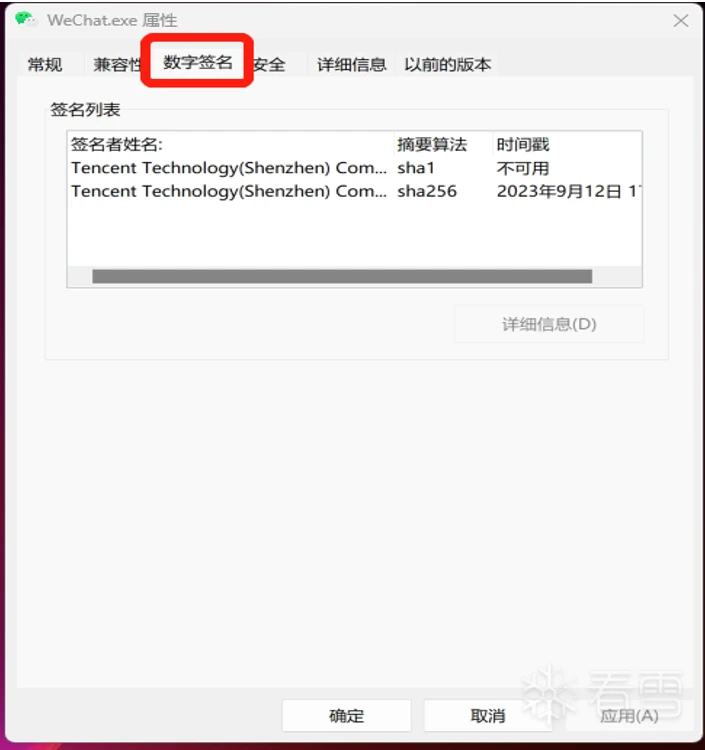Click the 摘要算法 column header
This screenshot has height=750, width=705.
(x=443, y=144)
